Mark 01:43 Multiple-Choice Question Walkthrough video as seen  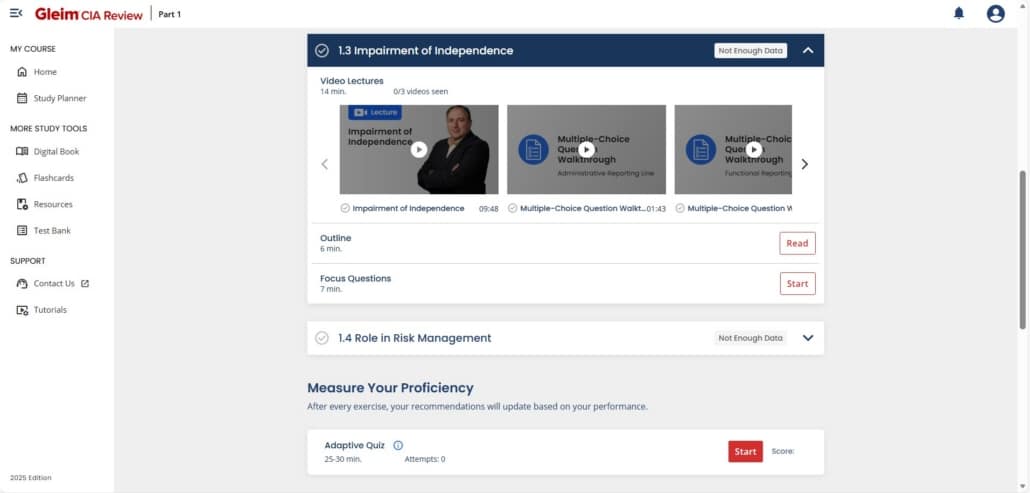512,208
